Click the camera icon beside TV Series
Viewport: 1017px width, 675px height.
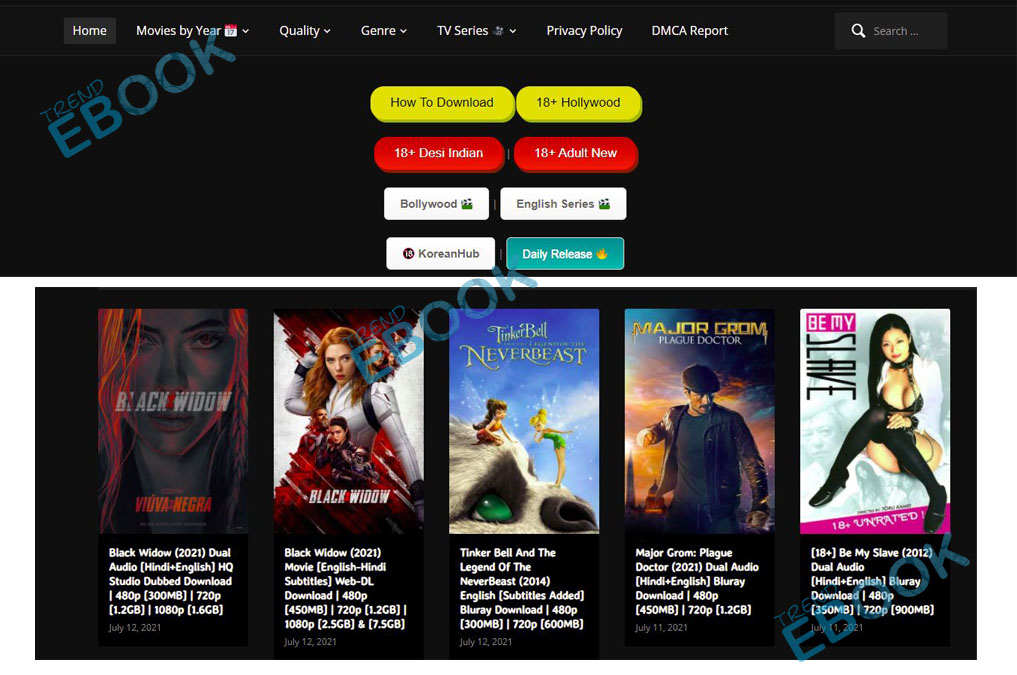(498, 30)
